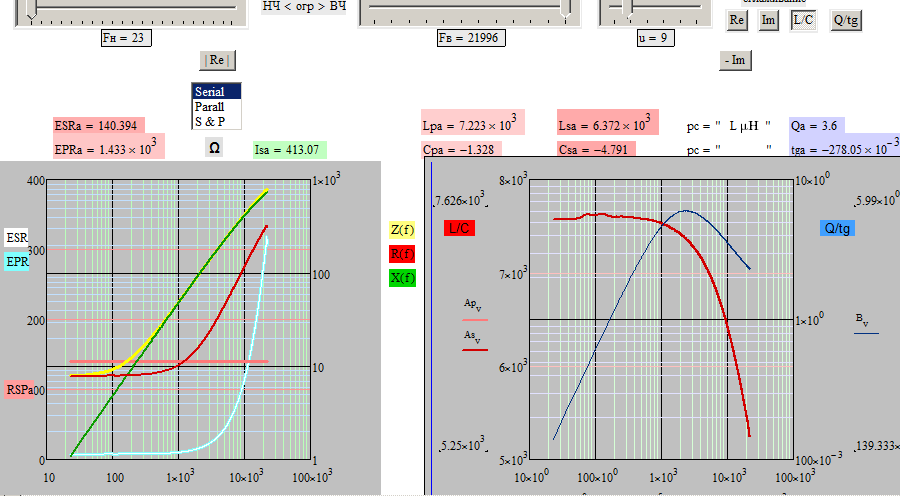
Task: Click the blue Q/tg legend label
Action: [x=837, y=228]
